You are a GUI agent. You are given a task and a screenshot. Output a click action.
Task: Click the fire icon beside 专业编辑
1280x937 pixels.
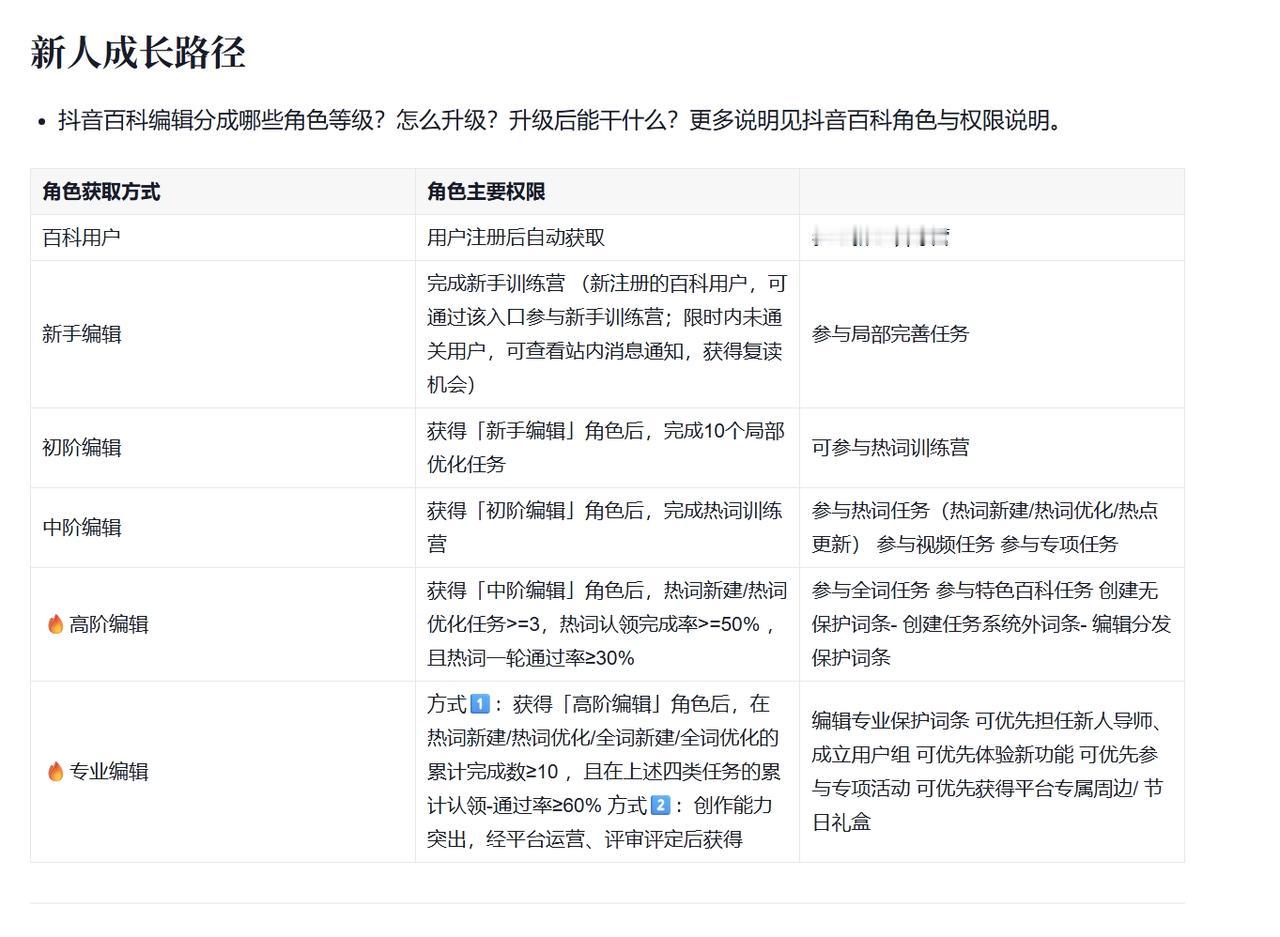click(56, 772)
